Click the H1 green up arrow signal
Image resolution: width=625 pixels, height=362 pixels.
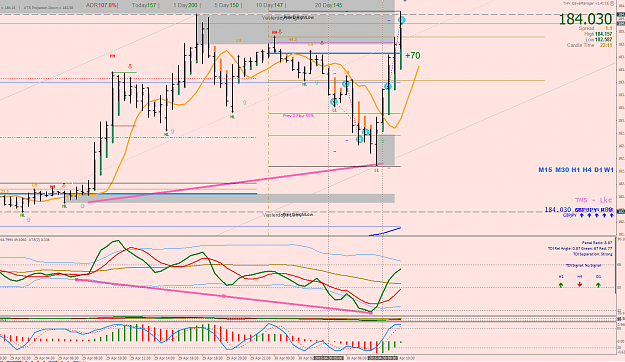[x=561, y=285]
